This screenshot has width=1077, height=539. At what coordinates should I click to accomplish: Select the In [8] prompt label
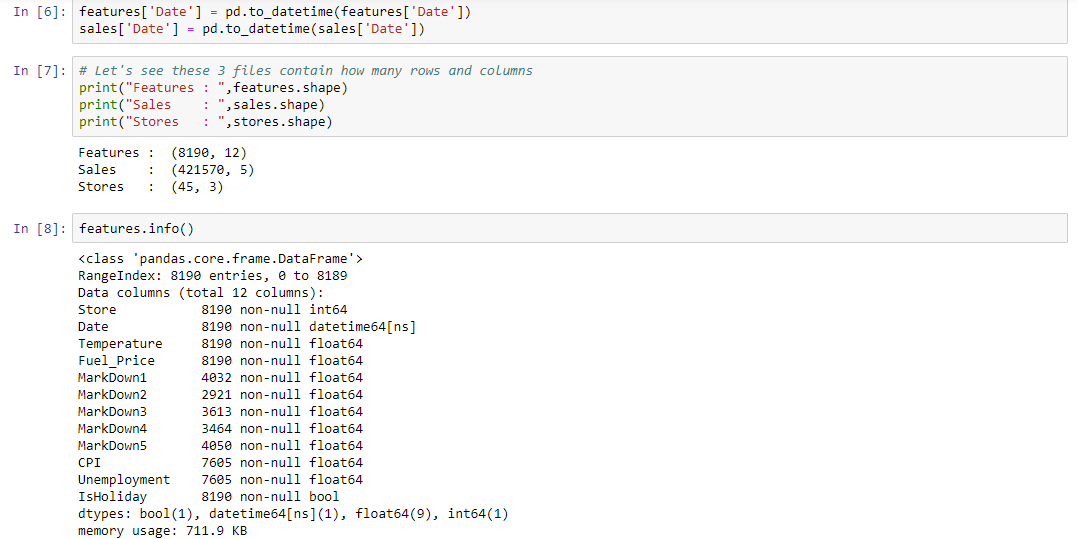pos(39,229)
